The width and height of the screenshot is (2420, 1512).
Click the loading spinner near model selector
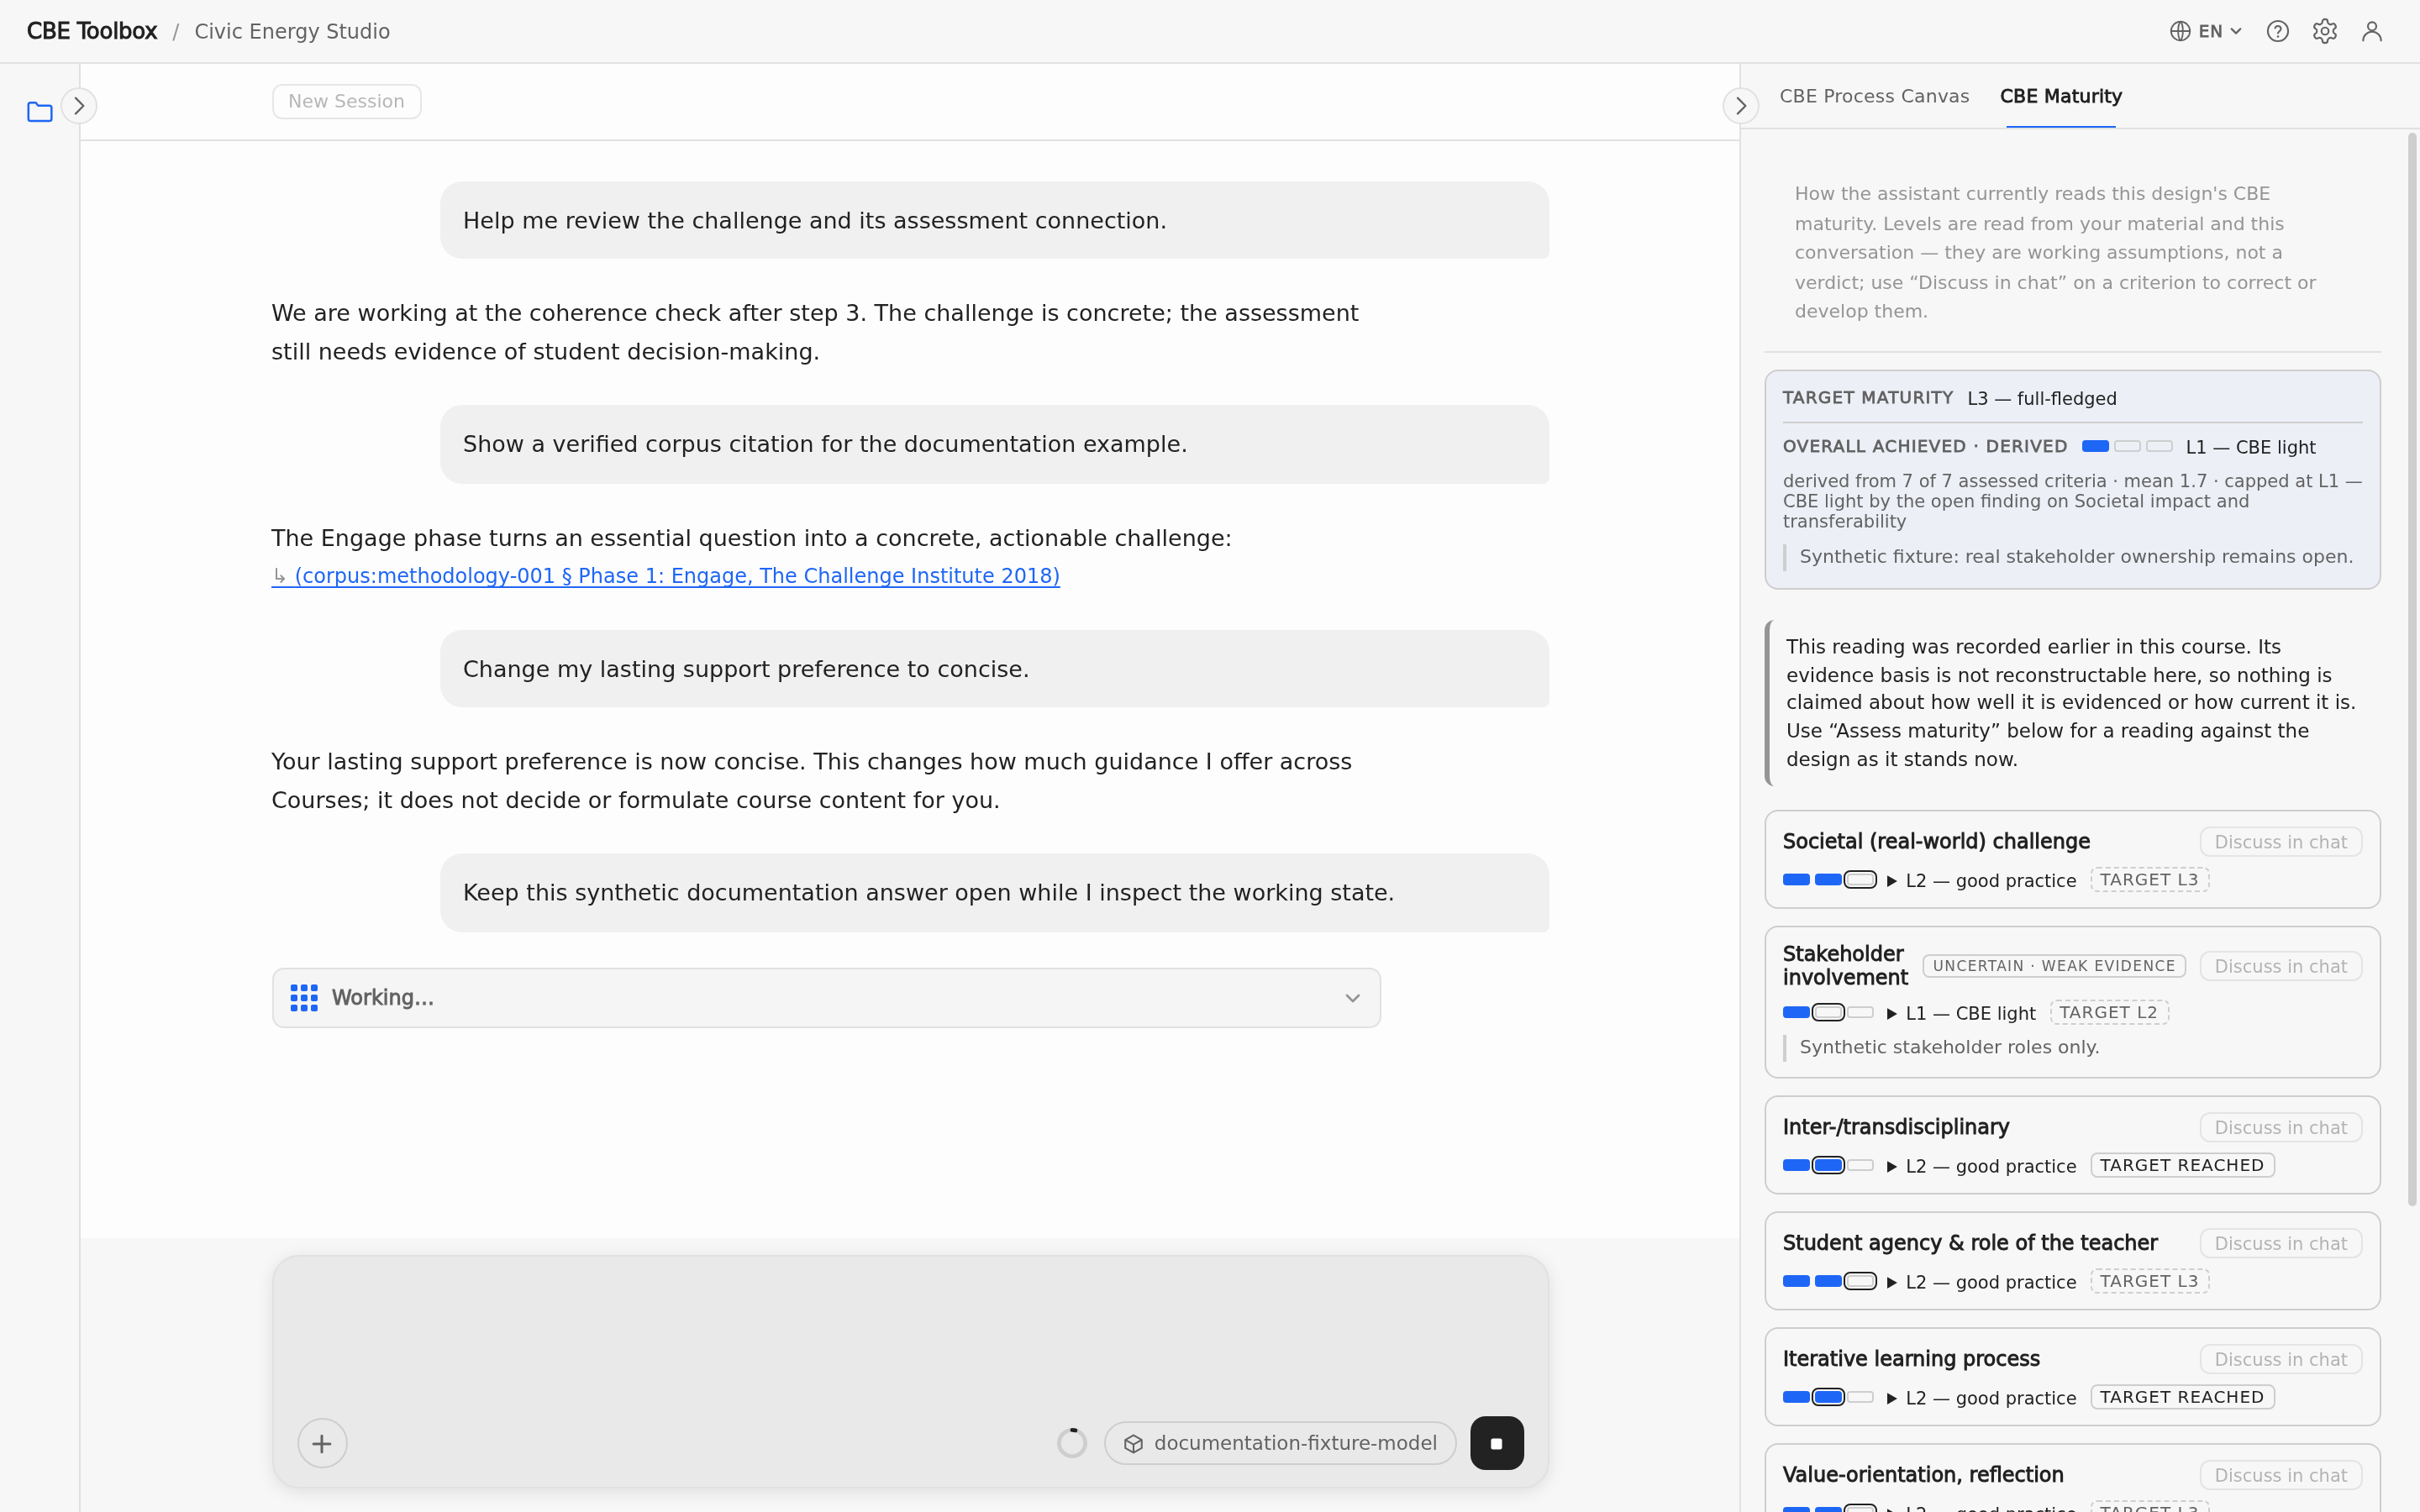pos(1072,1443)
